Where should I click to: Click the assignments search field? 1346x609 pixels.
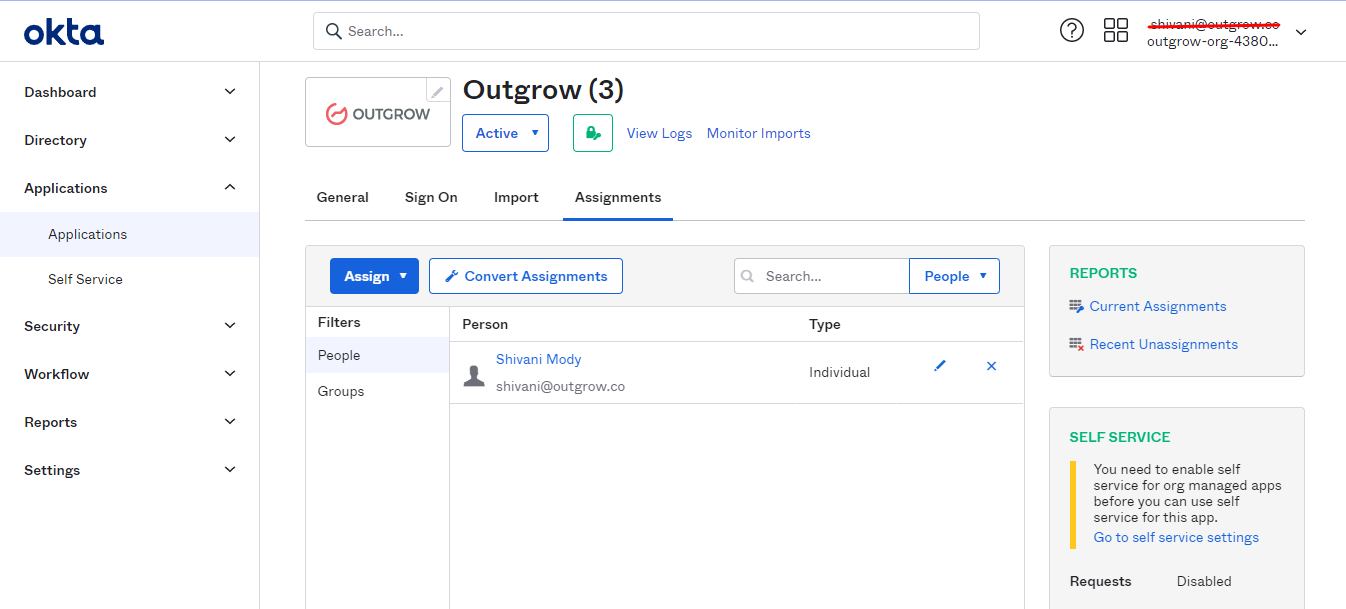coord(822,276)
